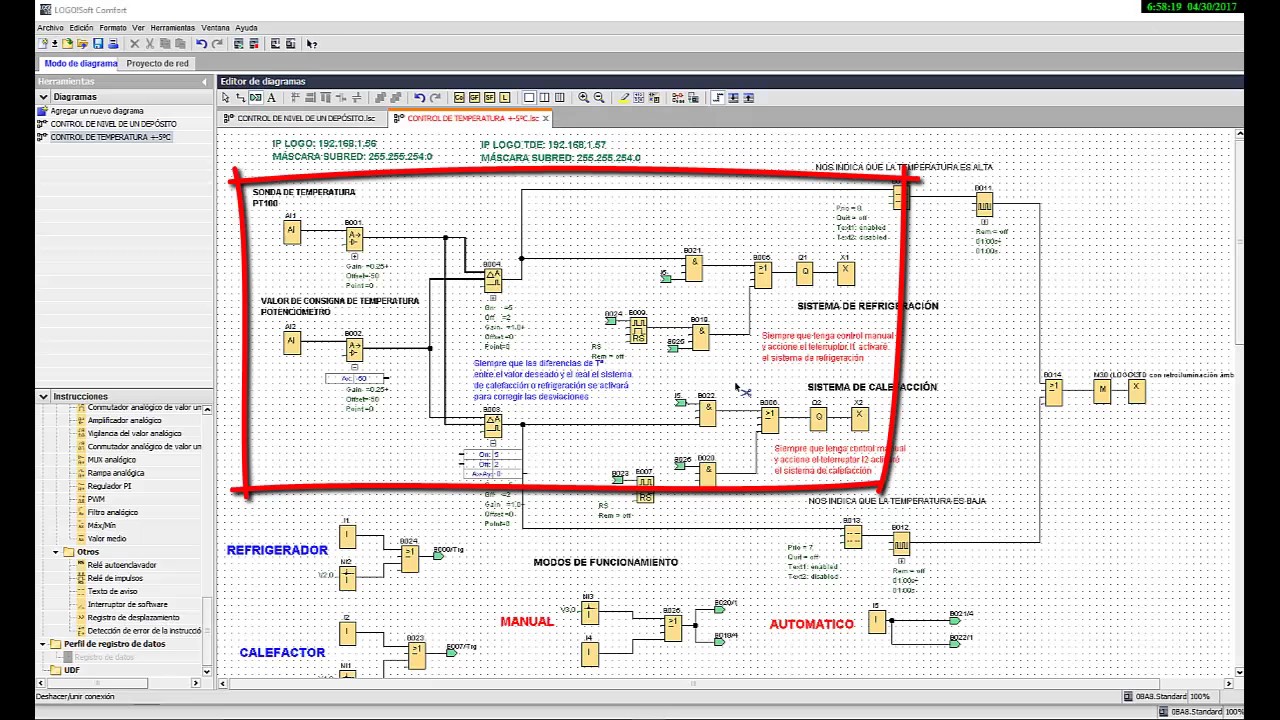The image size is (1280, 720).
Task: Open CONTROL DE NIVEL DE UN DEPÓSITO.lsc tab
Action: 301,118
